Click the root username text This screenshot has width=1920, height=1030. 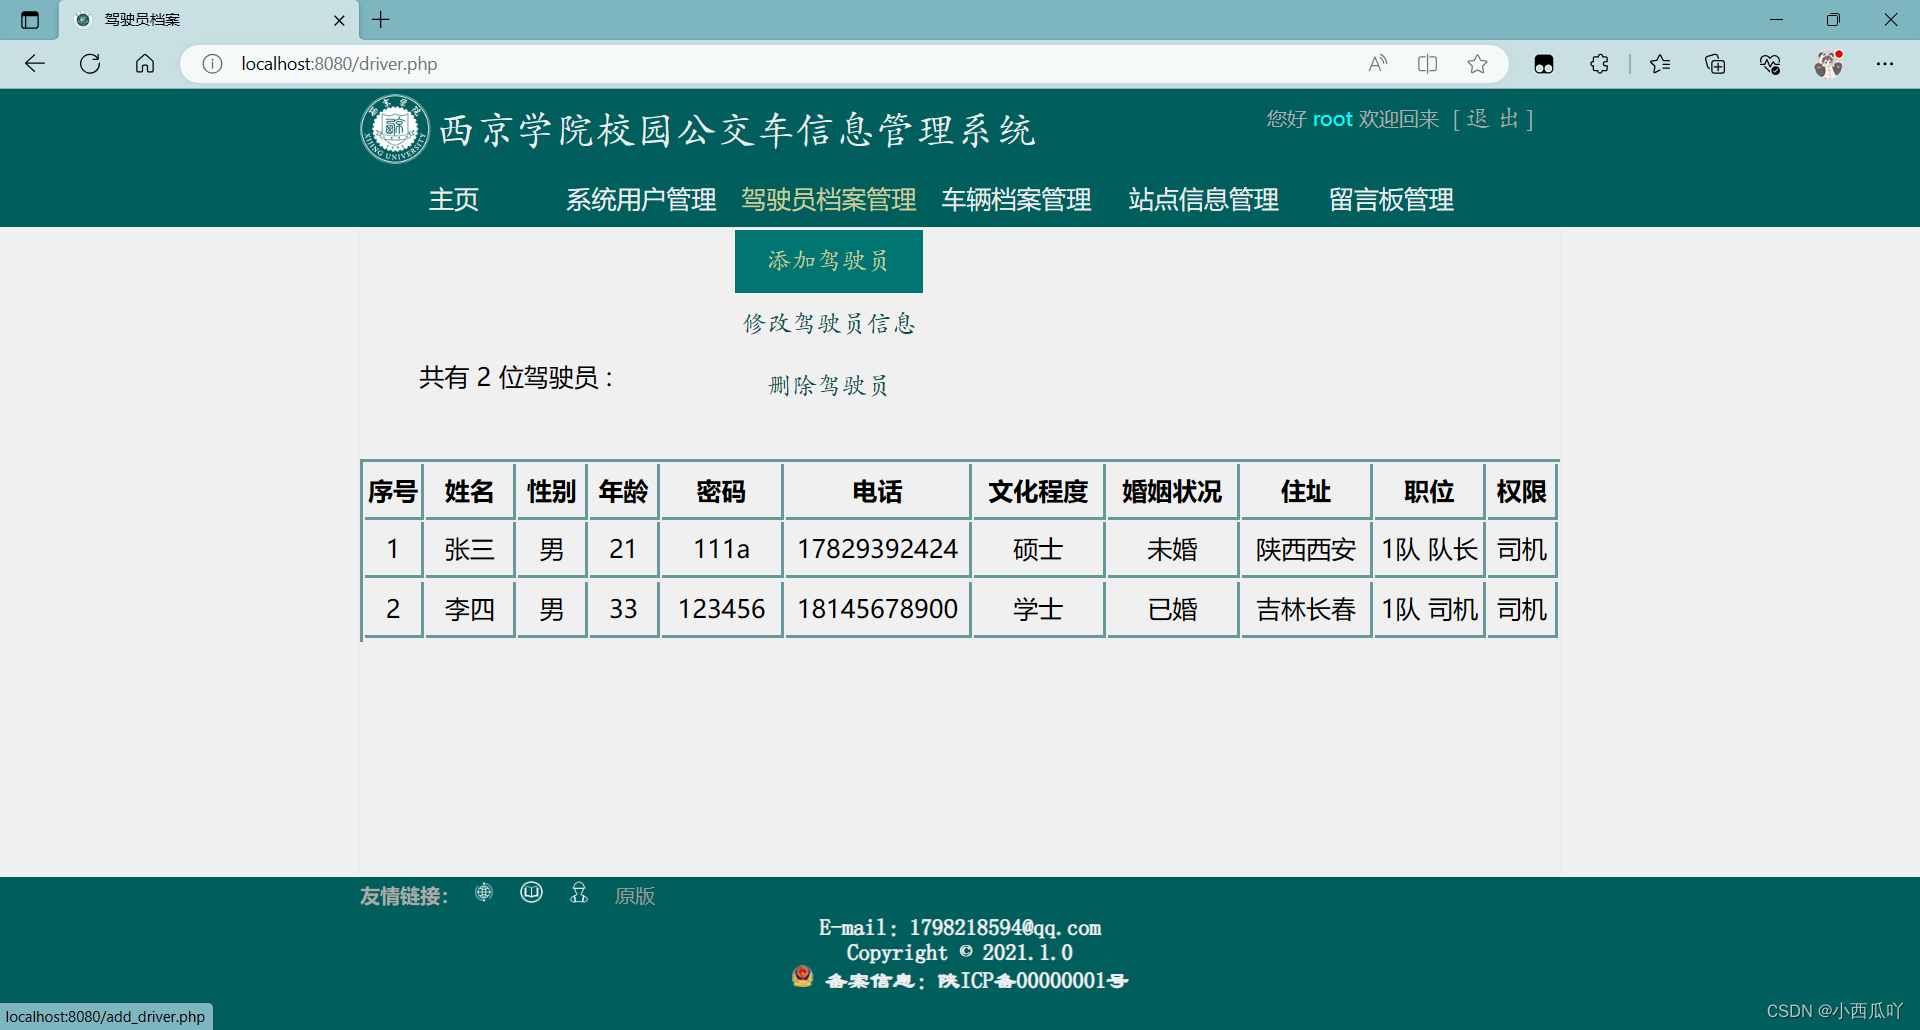1332,119
